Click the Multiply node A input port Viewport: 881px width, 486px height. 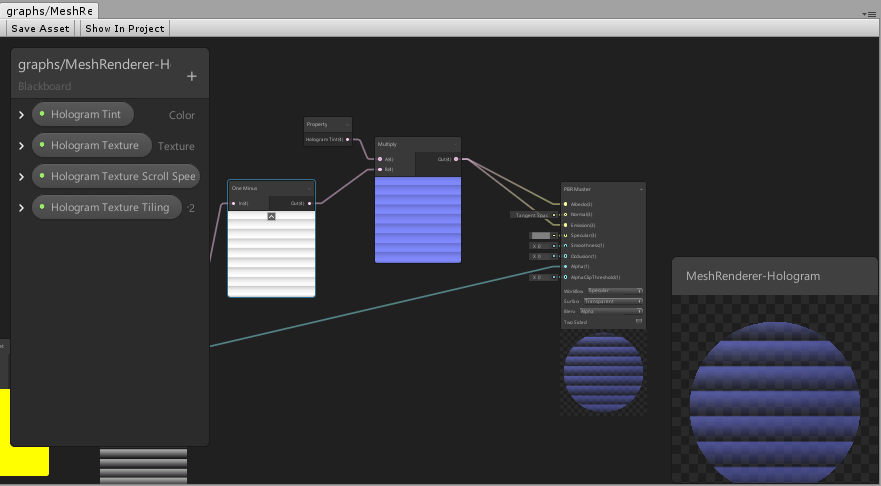[x=380, y=159]
